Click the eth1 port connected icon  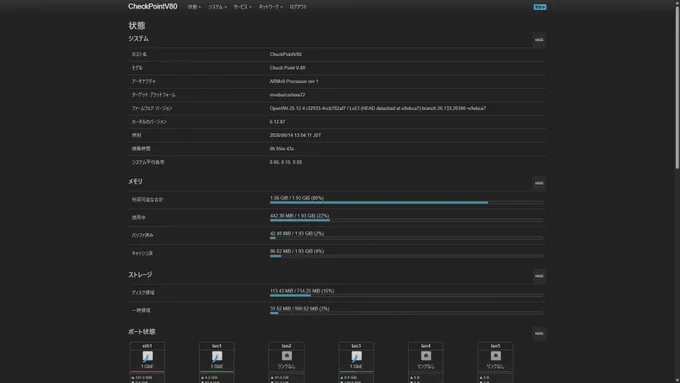point(147,357)
